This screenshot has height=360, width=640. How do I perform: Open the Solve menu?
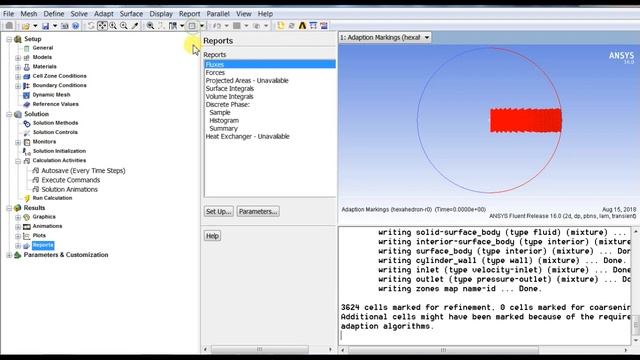tap(79, 14)
